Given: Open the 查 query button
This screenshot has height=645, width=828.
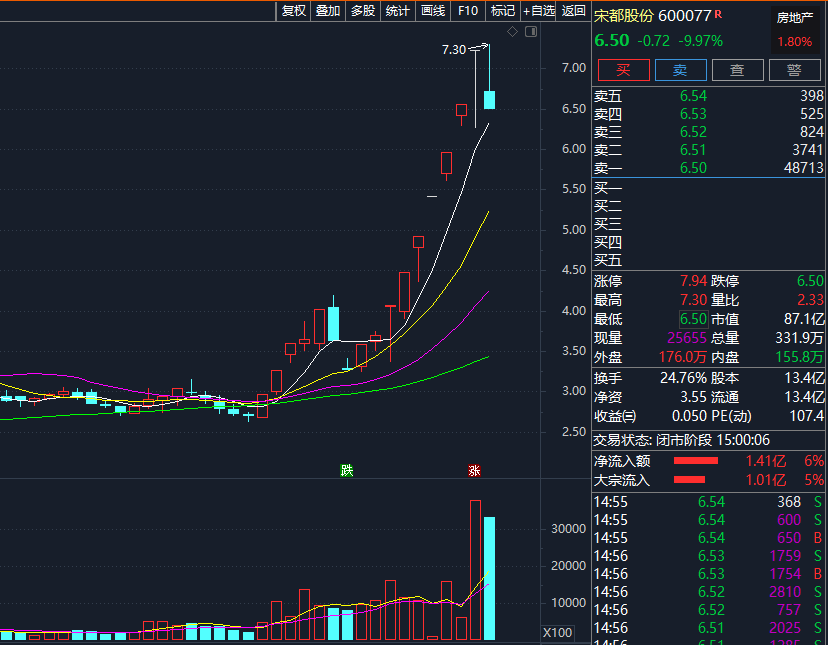Looking at the screenshot, I should [x=737, y=69].
